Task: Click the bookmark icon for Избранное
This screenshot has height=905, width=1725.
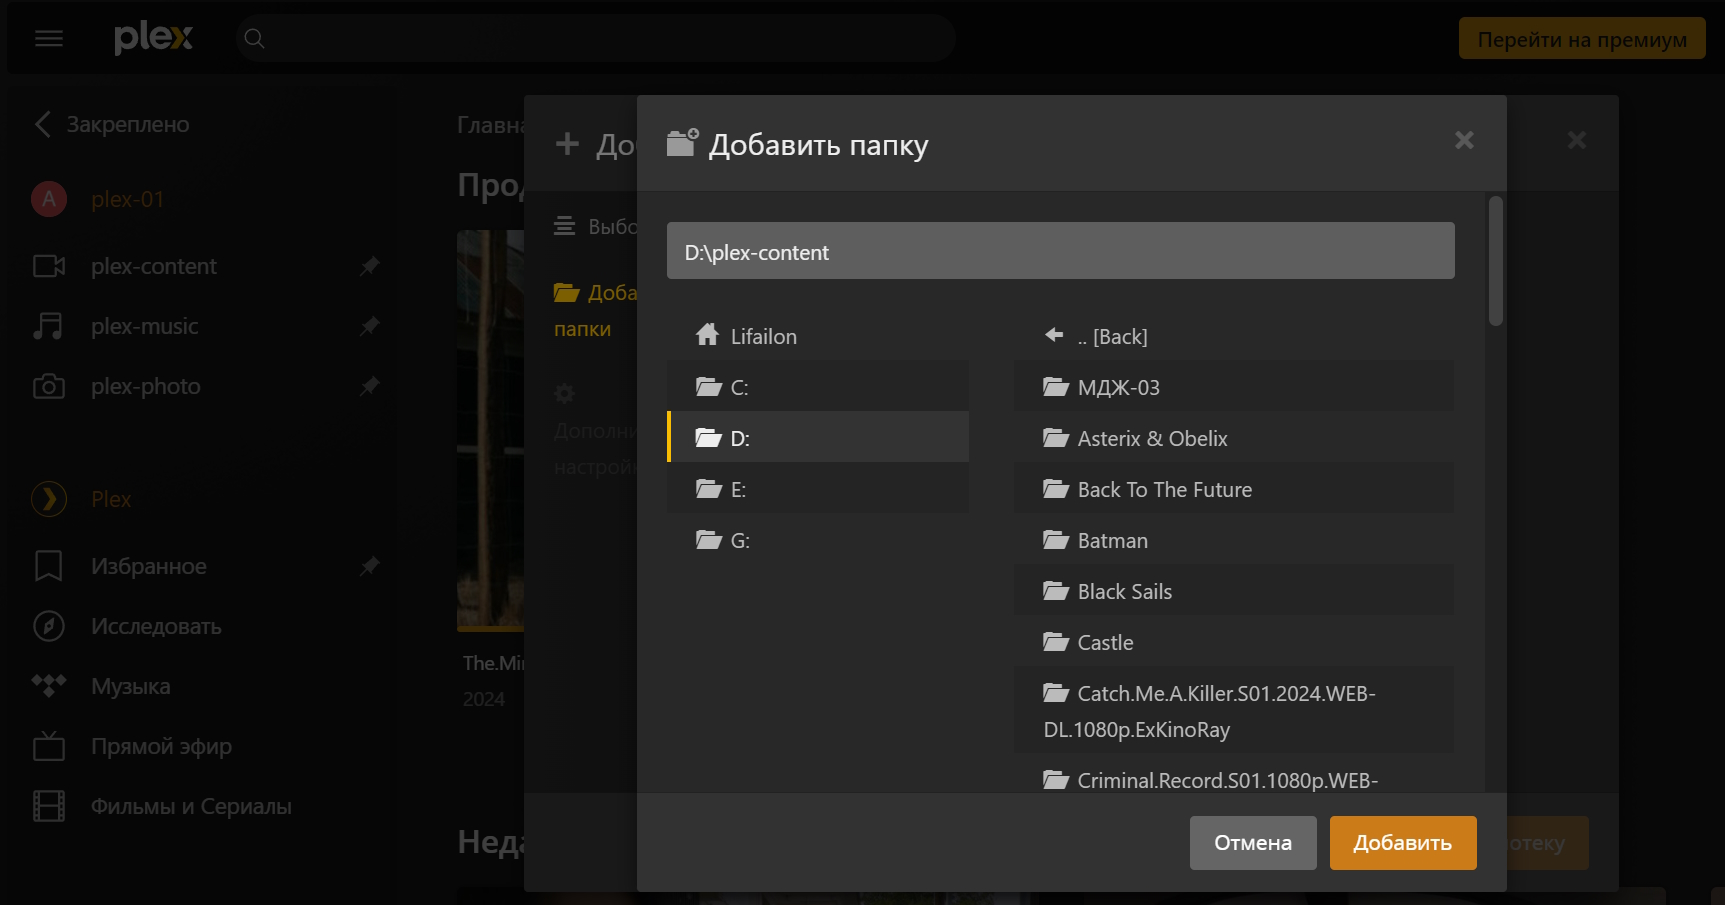Action: (49, 566)
